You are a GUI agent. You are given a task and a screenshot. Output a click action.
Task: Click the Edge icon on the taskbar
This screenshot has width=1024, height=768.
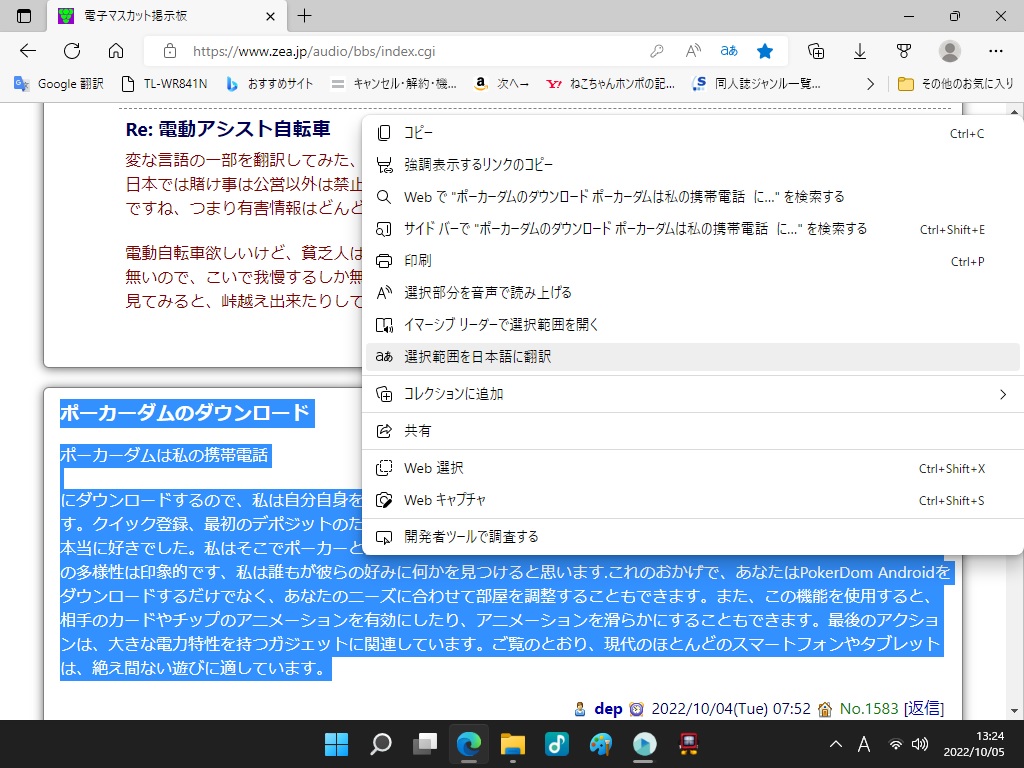(468, 744)
